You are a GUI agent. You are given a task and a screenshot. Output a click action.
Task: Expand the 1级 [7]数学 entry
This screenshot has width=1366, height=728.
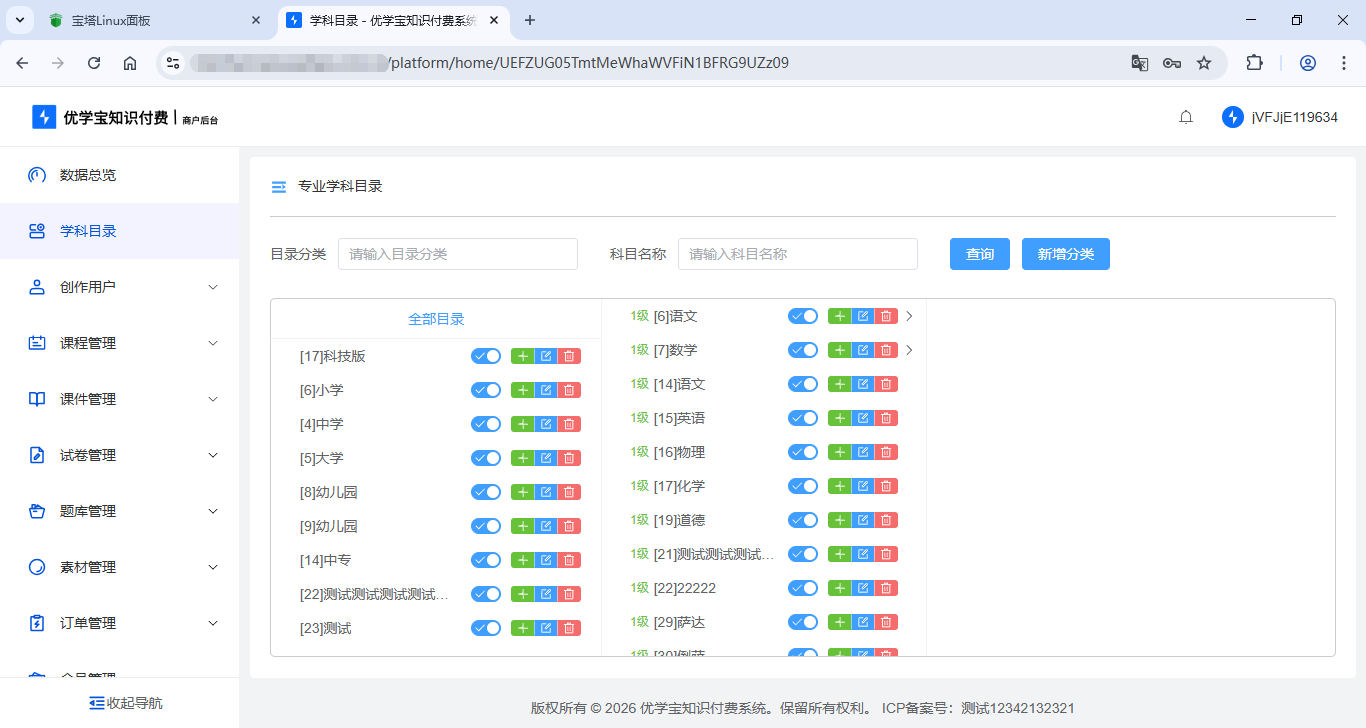tap(909, 349)
